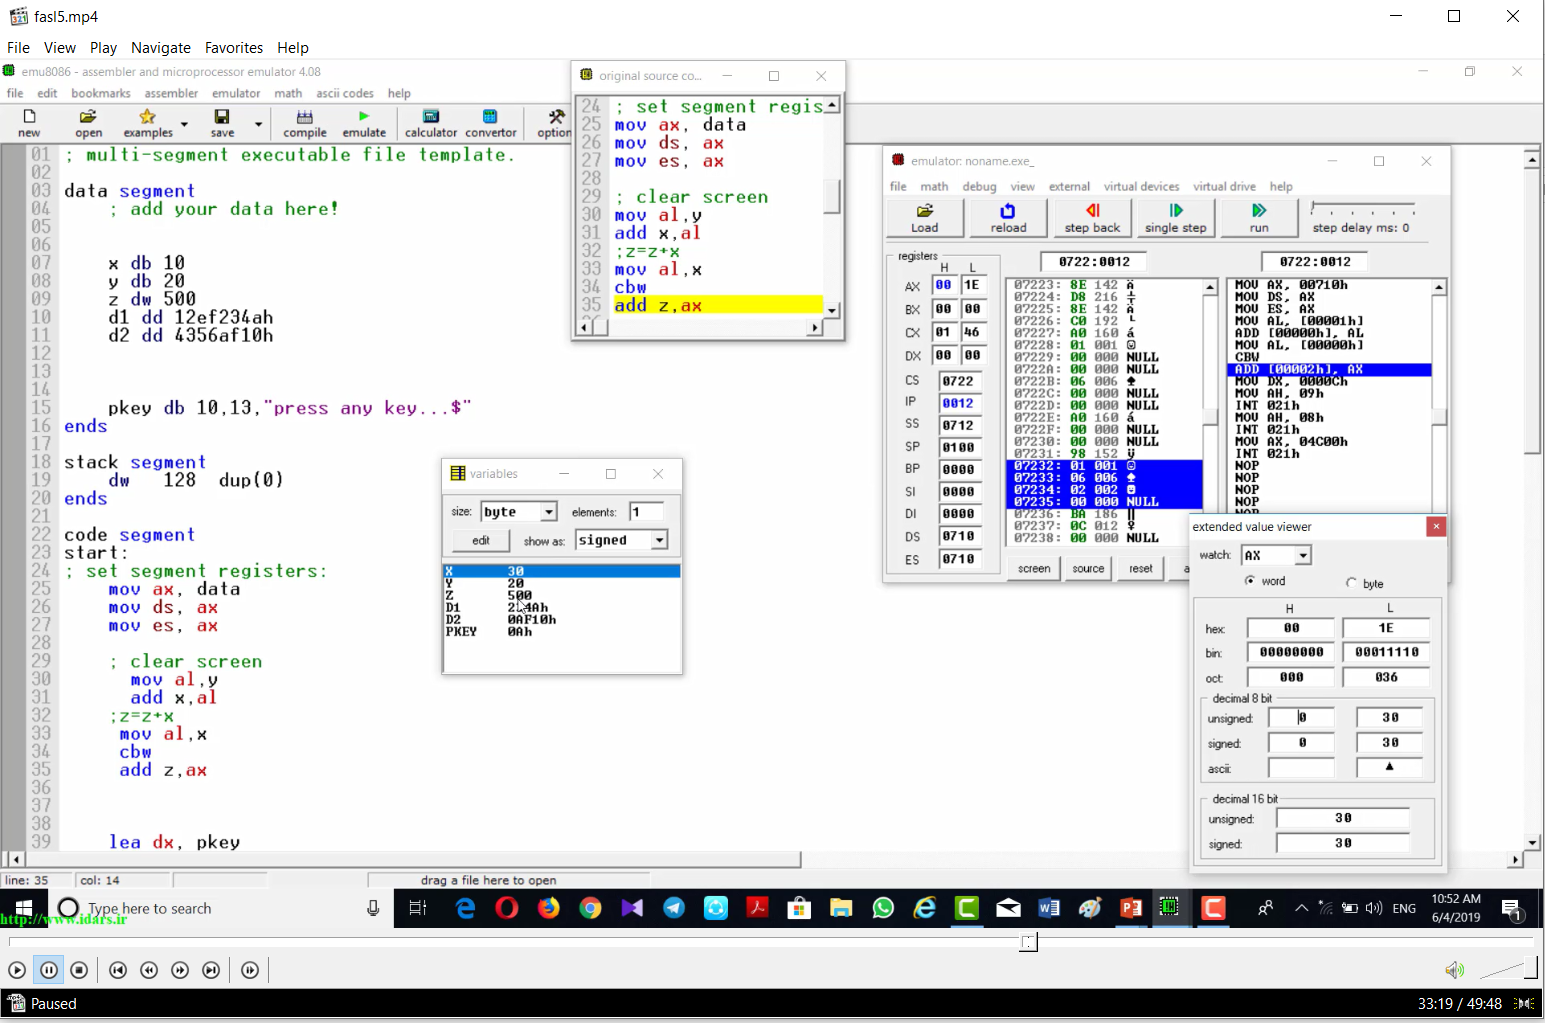
Task: Expand the watch AX dropdown
Action: [1302, 555]
